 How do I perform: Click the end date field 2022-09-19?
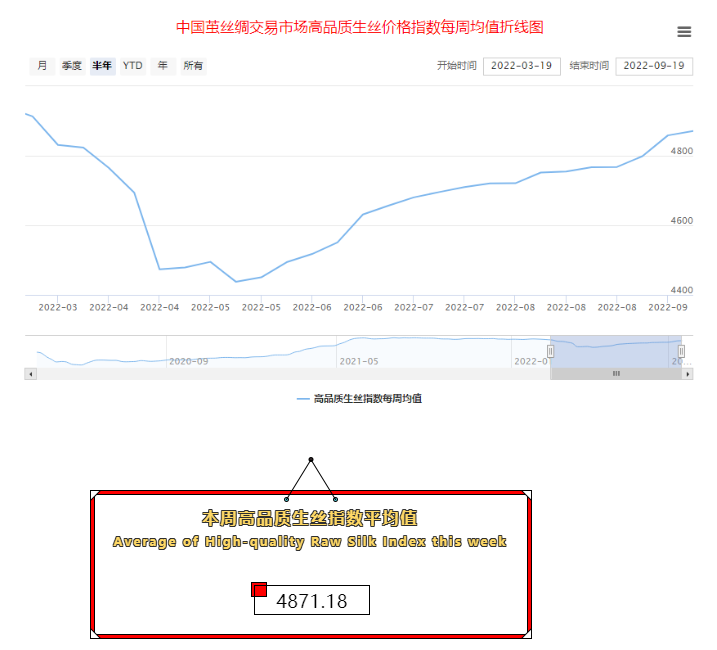coord(654,66)
